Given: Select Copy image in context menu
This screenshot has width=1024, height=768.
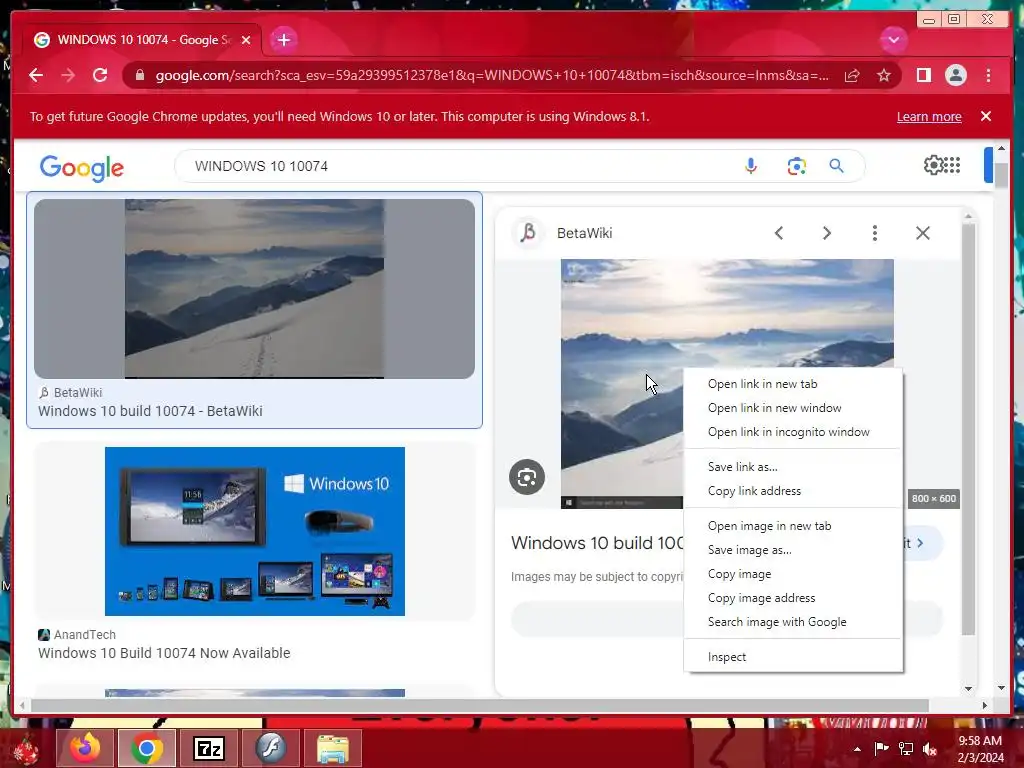Looking at the screenshot, I should (739, 574).
